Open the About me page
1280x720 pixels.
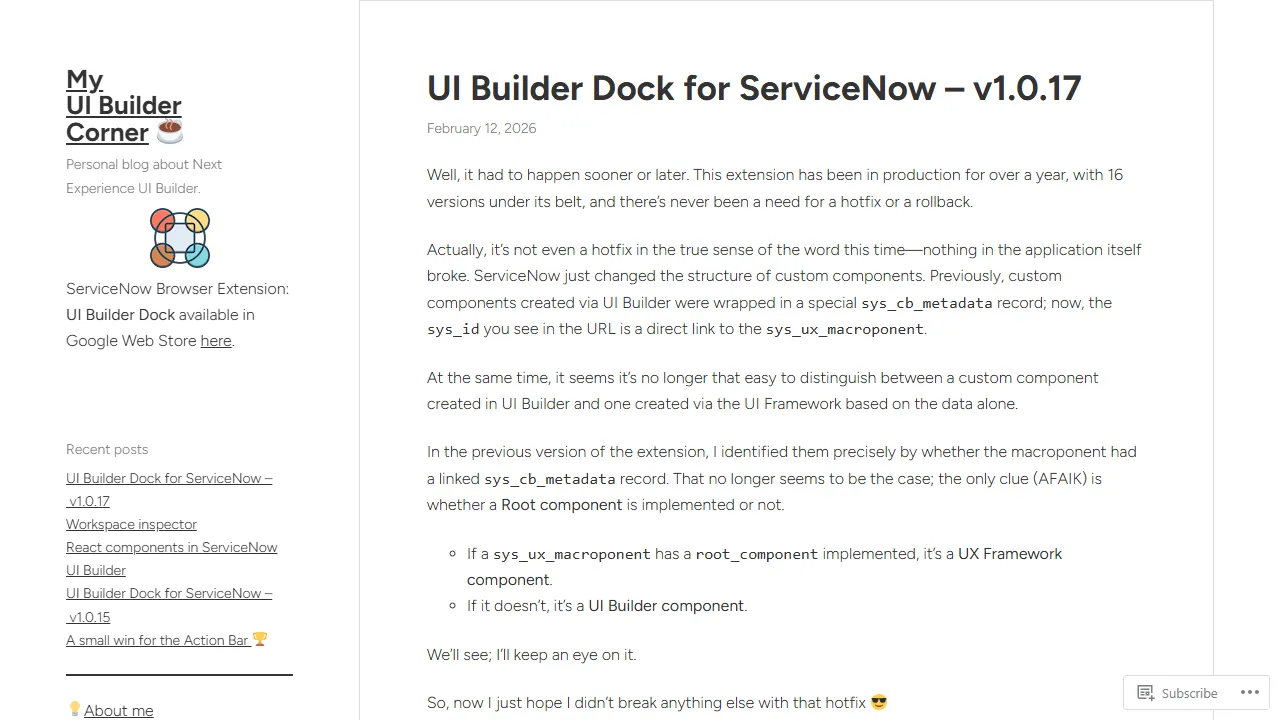click(119, 710)
